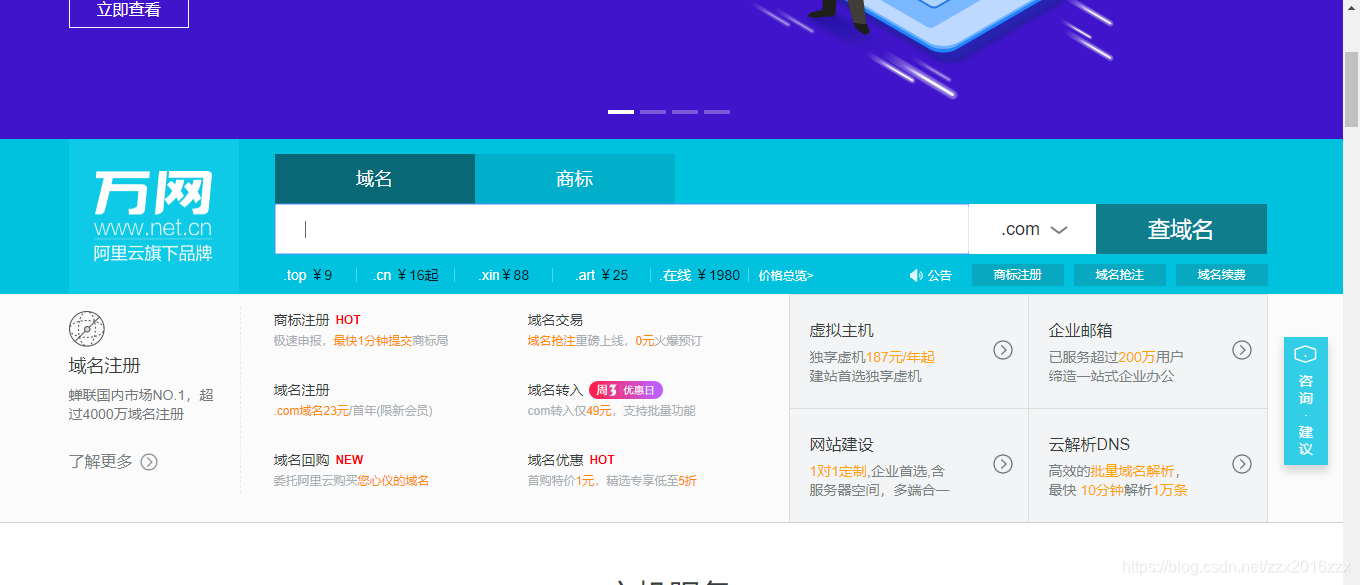The width and height of the screenshot is (1360, 585).
Task: Click the arrow icon in 云解析DNS card
Action: tap(1242, 464)
